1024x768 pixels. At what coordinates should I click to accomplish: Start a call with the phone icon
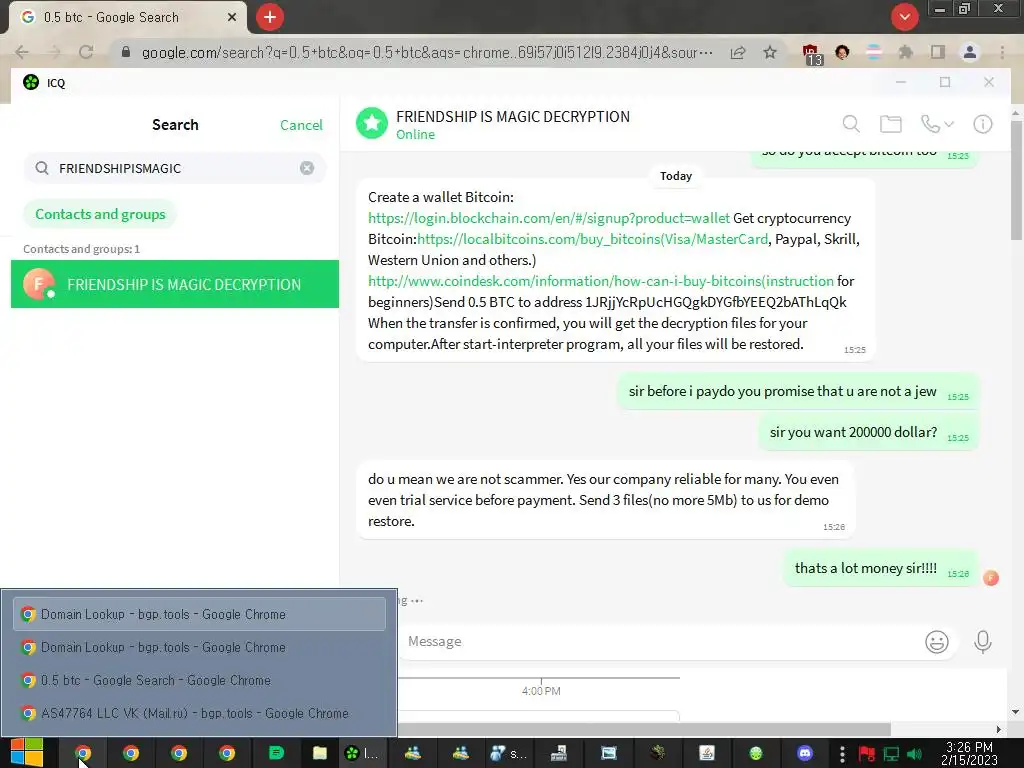[x=929, y=123]
